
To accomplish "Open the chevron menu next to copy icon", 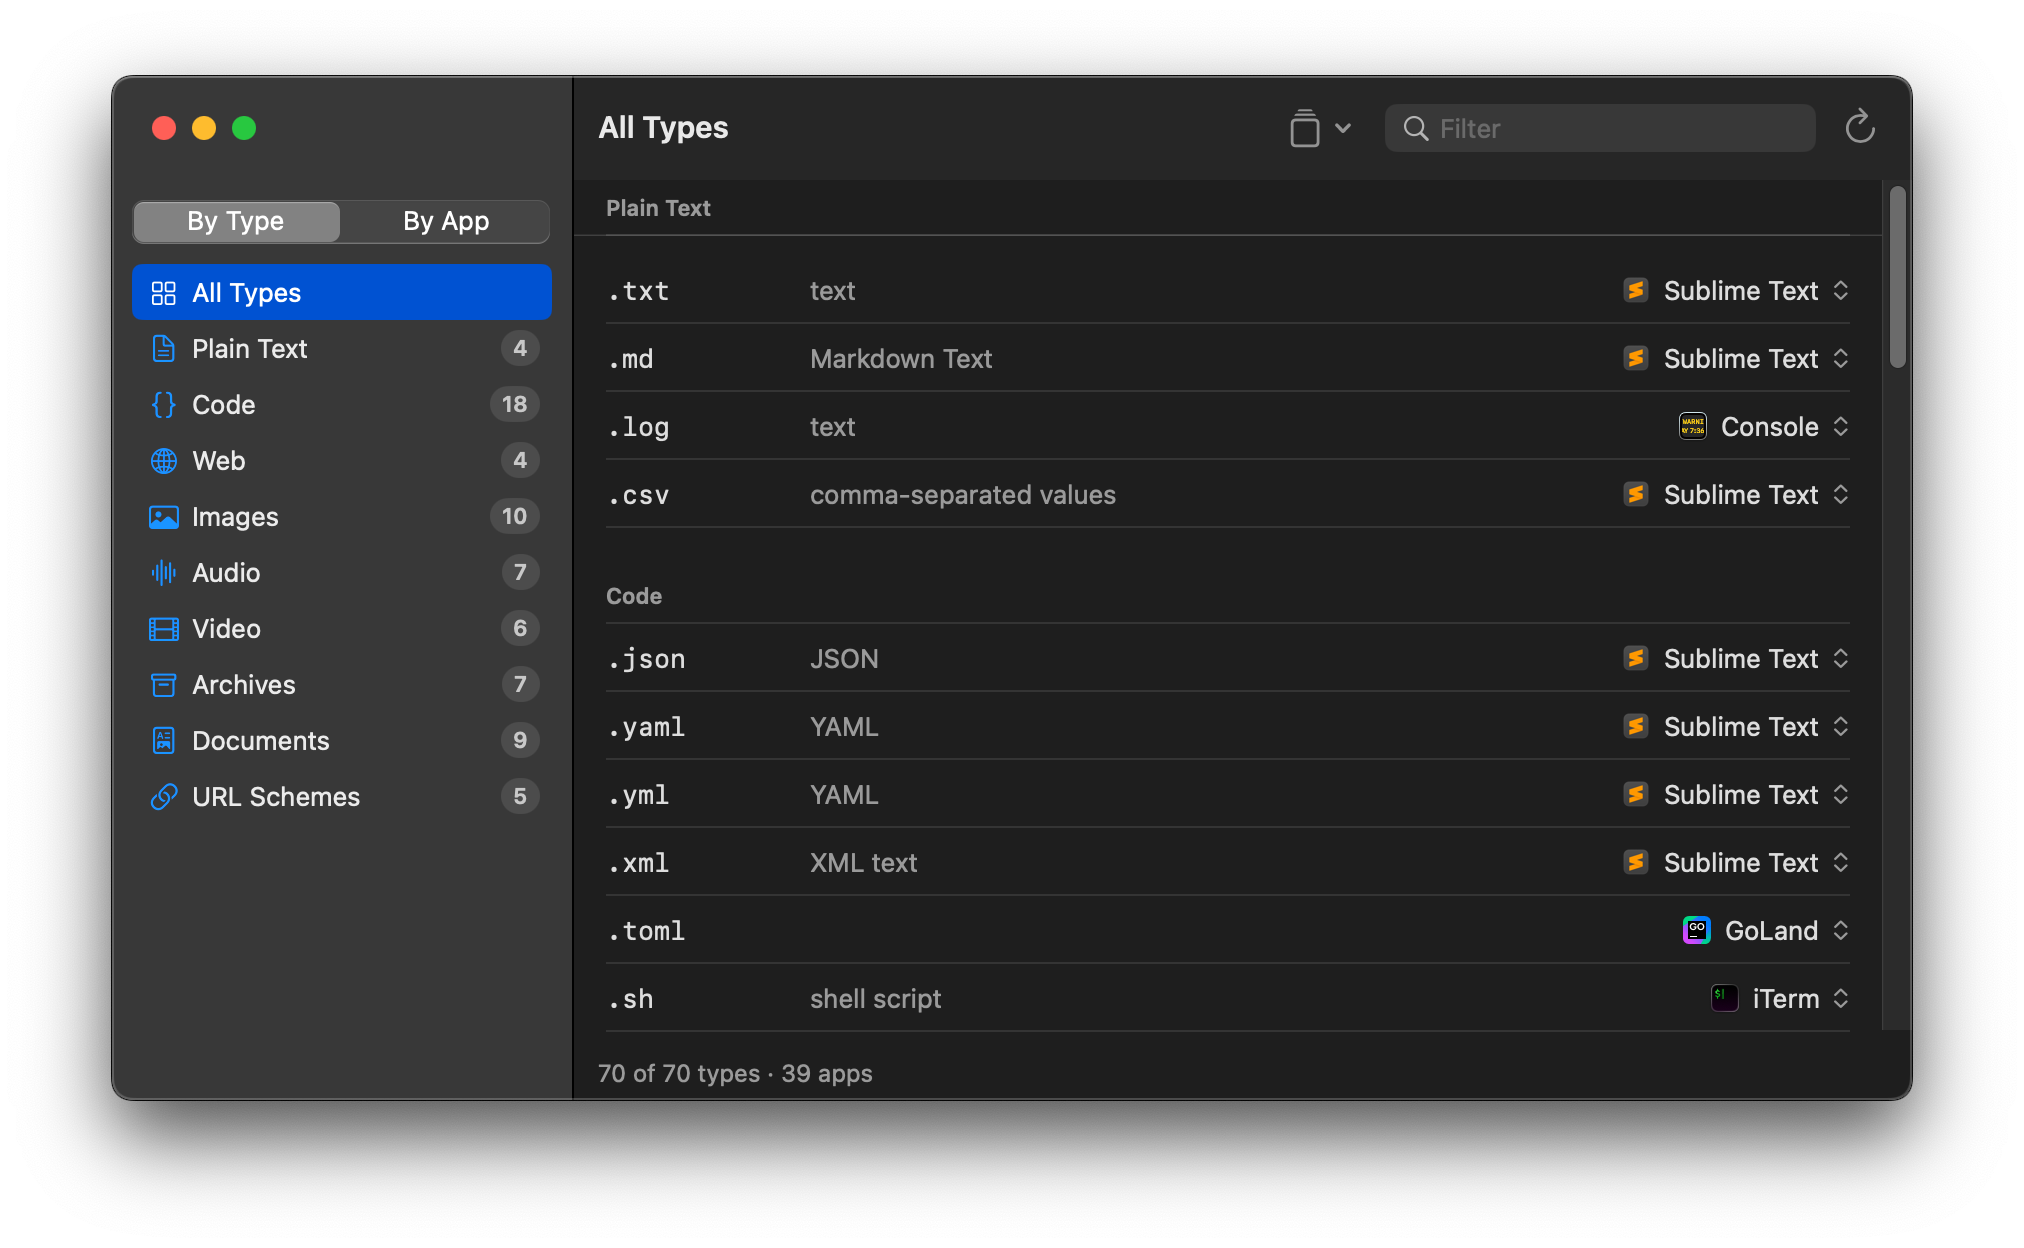I will pos(1343,128).
